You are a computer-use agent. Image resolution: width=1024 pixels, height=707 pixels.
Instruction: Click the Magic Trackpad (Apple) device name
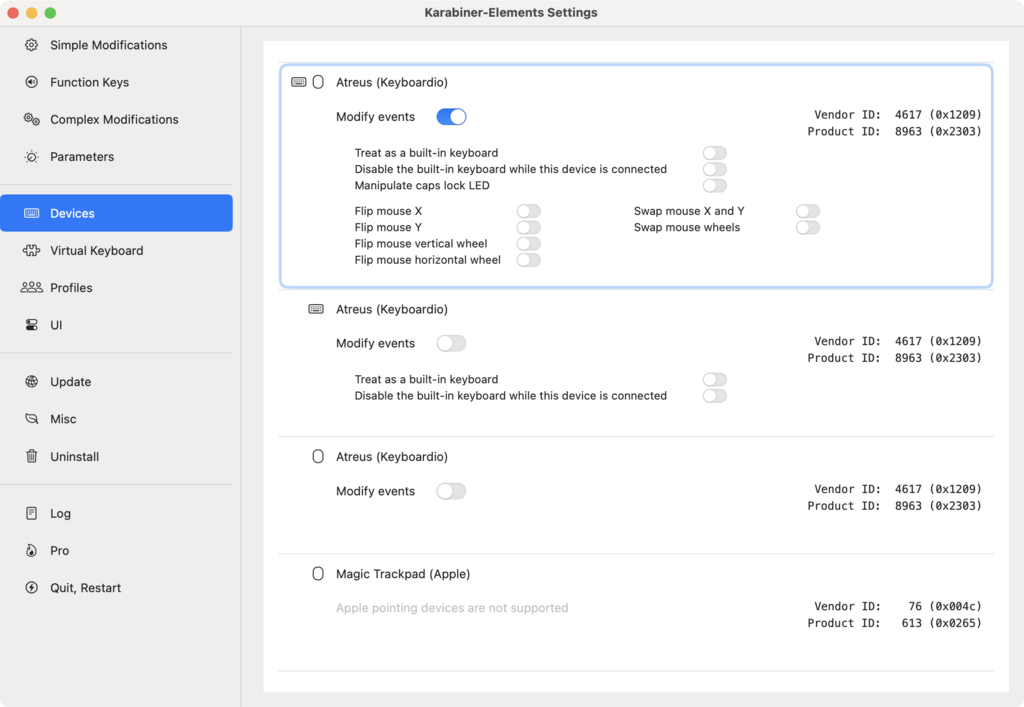click(403, 574)
